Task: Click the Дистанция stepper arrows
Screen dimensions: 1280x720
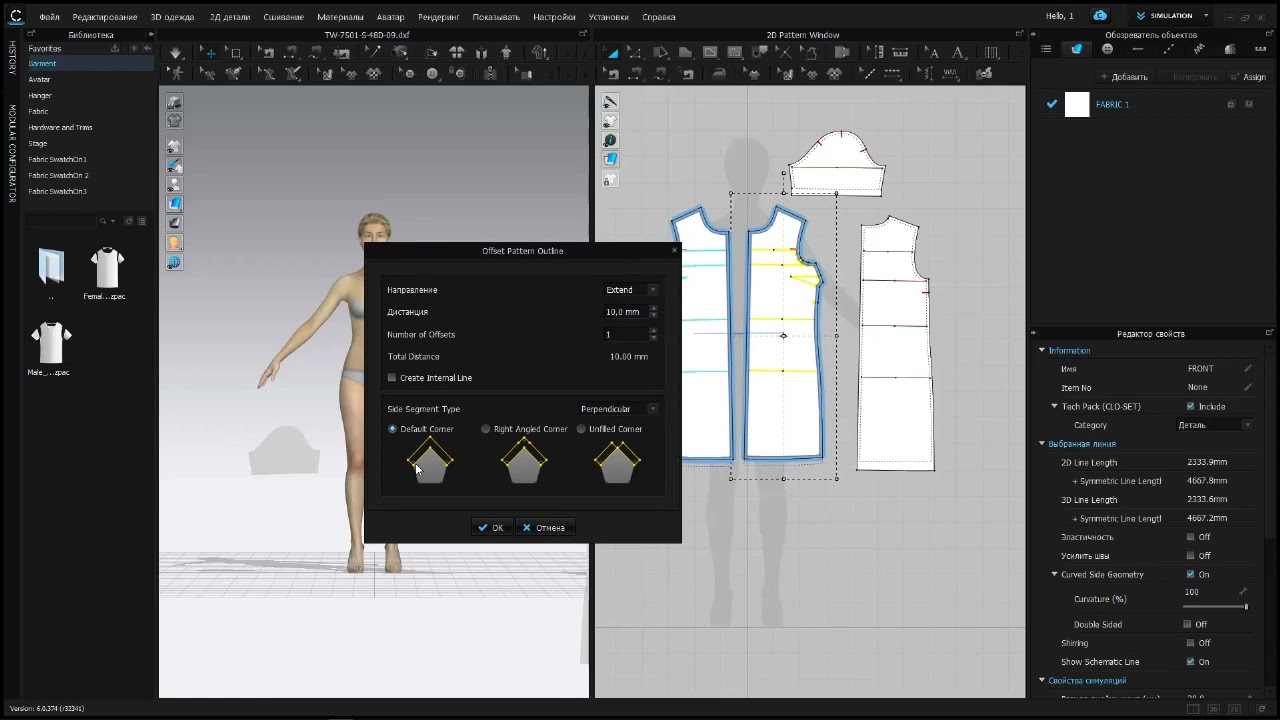Action: [x=653, y=312]
